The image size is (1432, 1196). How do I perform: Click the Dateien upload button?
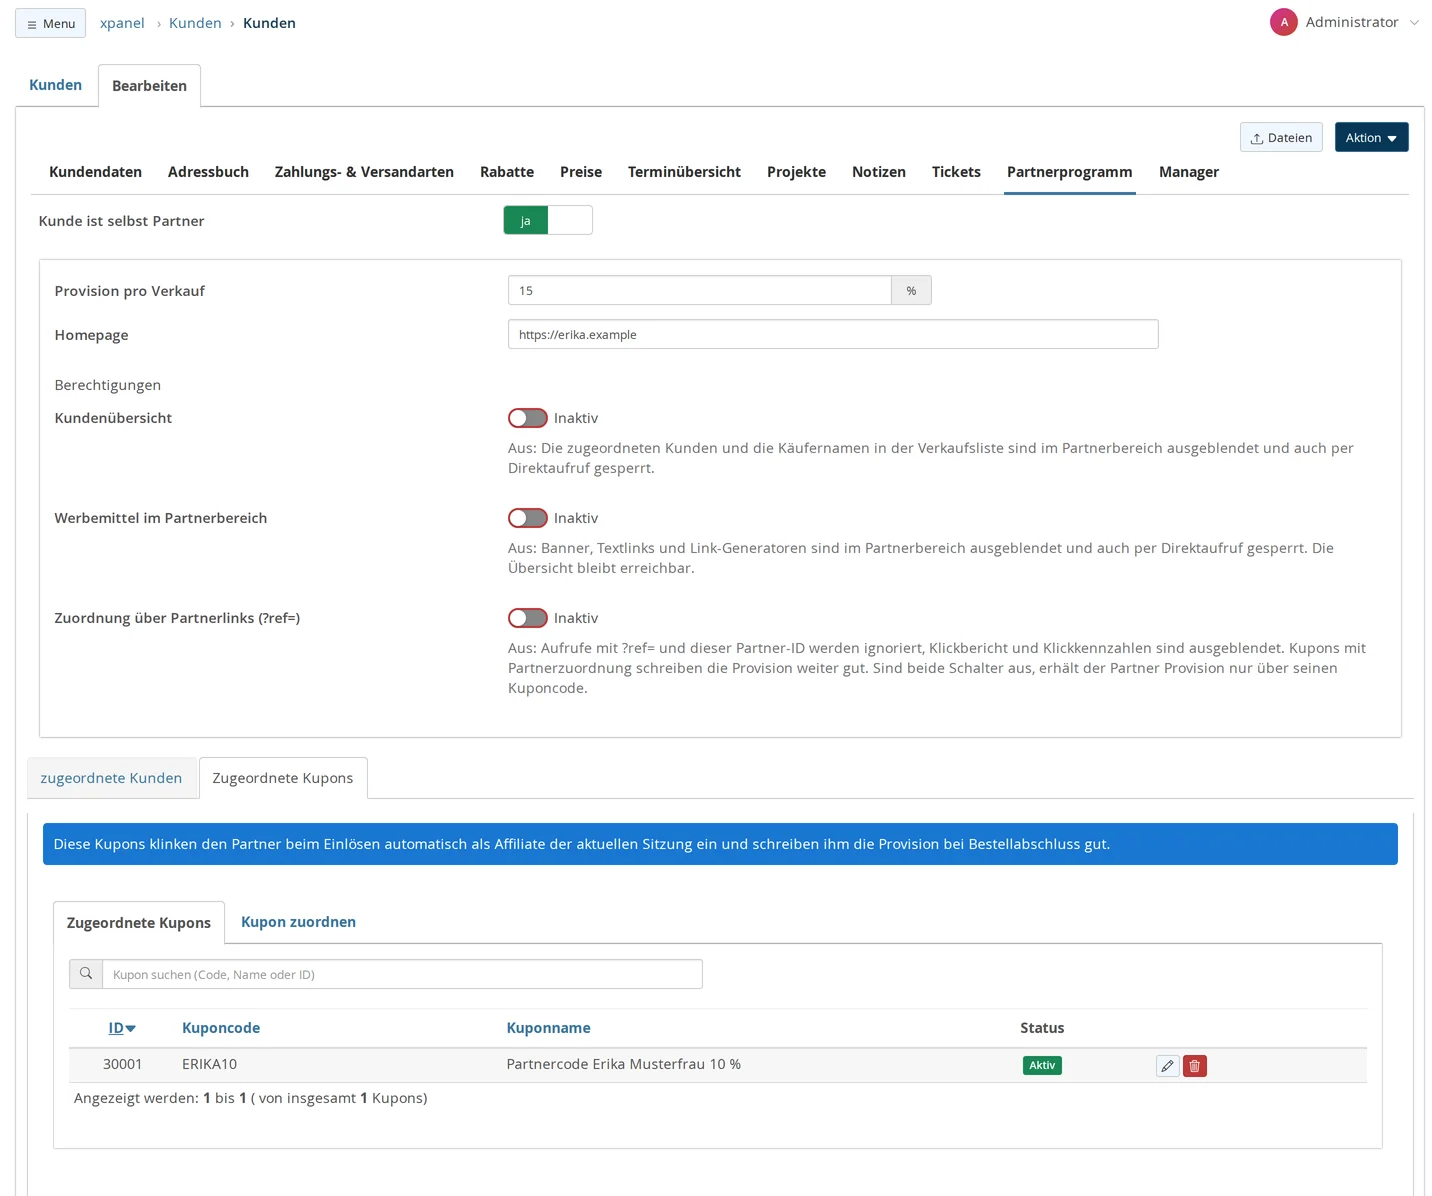[1281, 137]
